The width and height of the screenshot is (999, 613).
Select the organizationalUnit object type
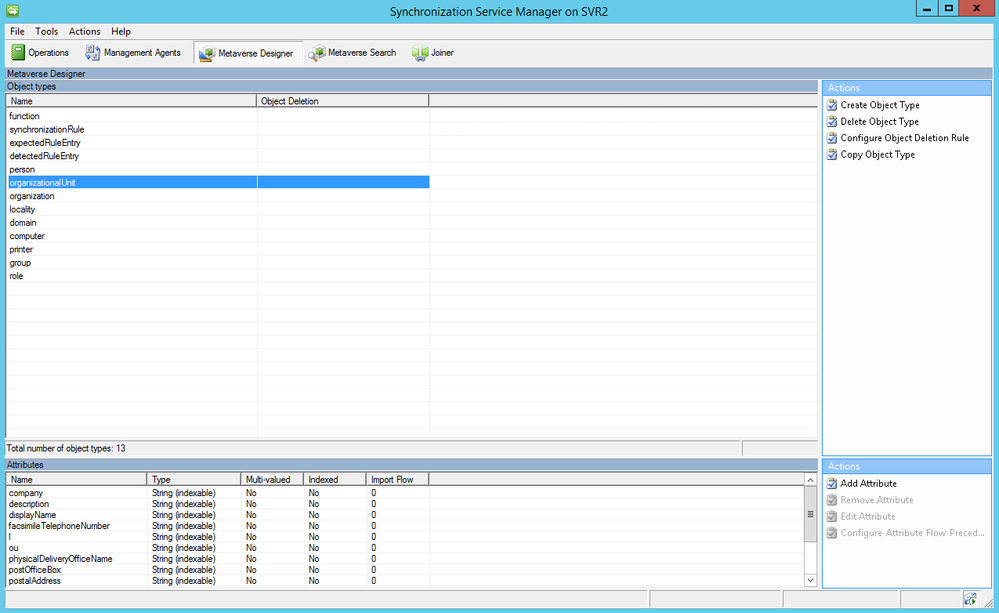[x=217, y=183]
